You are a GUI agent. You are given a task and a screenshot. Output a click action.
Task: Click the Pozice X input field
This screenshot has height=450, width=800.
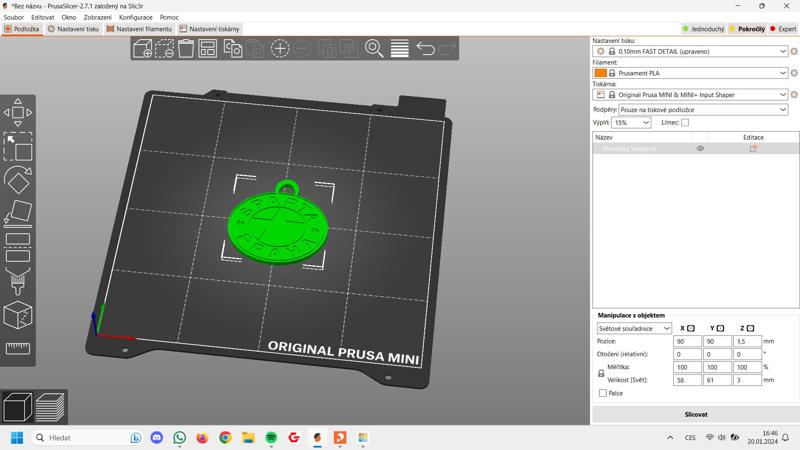click(687, 341)
